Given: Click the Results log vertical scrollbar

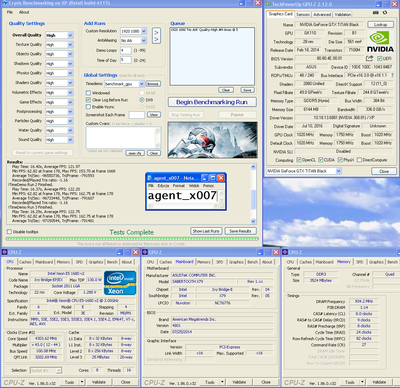Looking at the screenshot, I should point(253,194).
